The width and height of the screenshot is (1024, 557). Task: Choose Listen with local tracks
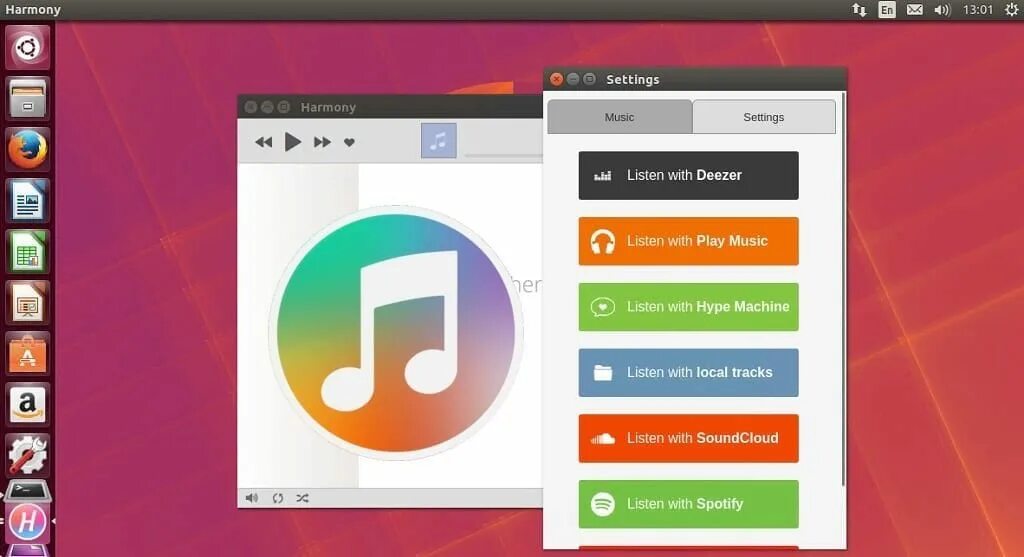pos(688,373)
